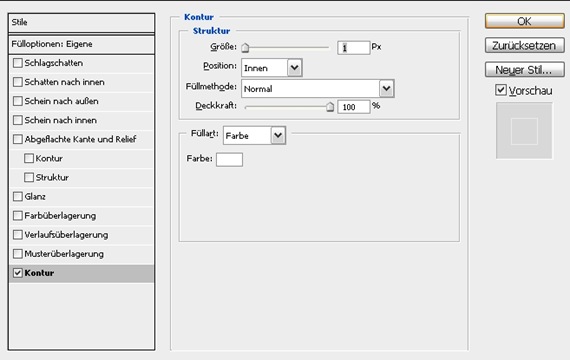Screen dimensions: 570x360
Task: Enable Abgeflachte Kante und Relief checkbox
Action: pyautogui.click(x=17, y=139)
